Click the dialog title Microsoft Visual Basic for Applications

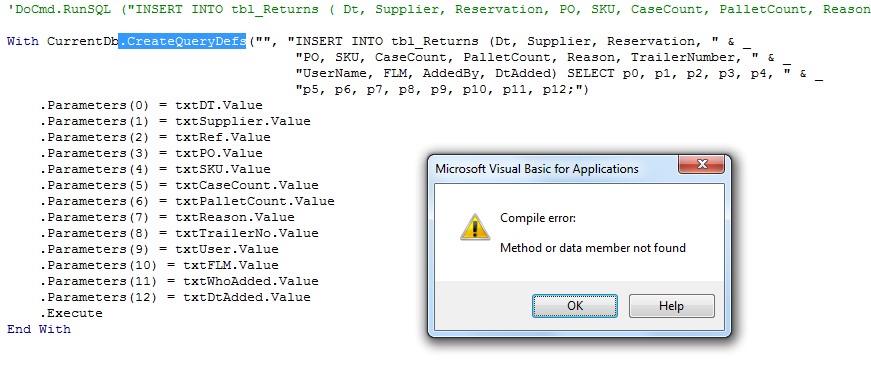pyautogui.click(x=537, y=169)
